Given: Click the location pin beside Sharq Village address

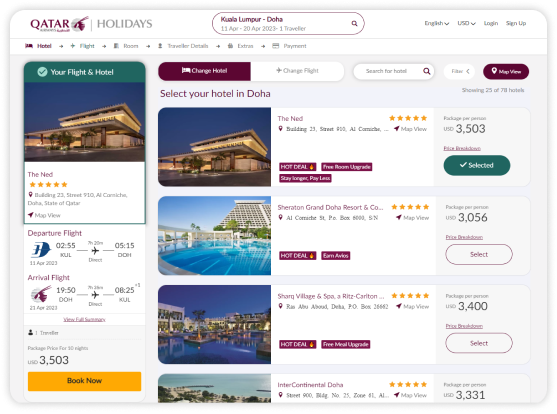Looking at the screenshot, I should (281, 306).
